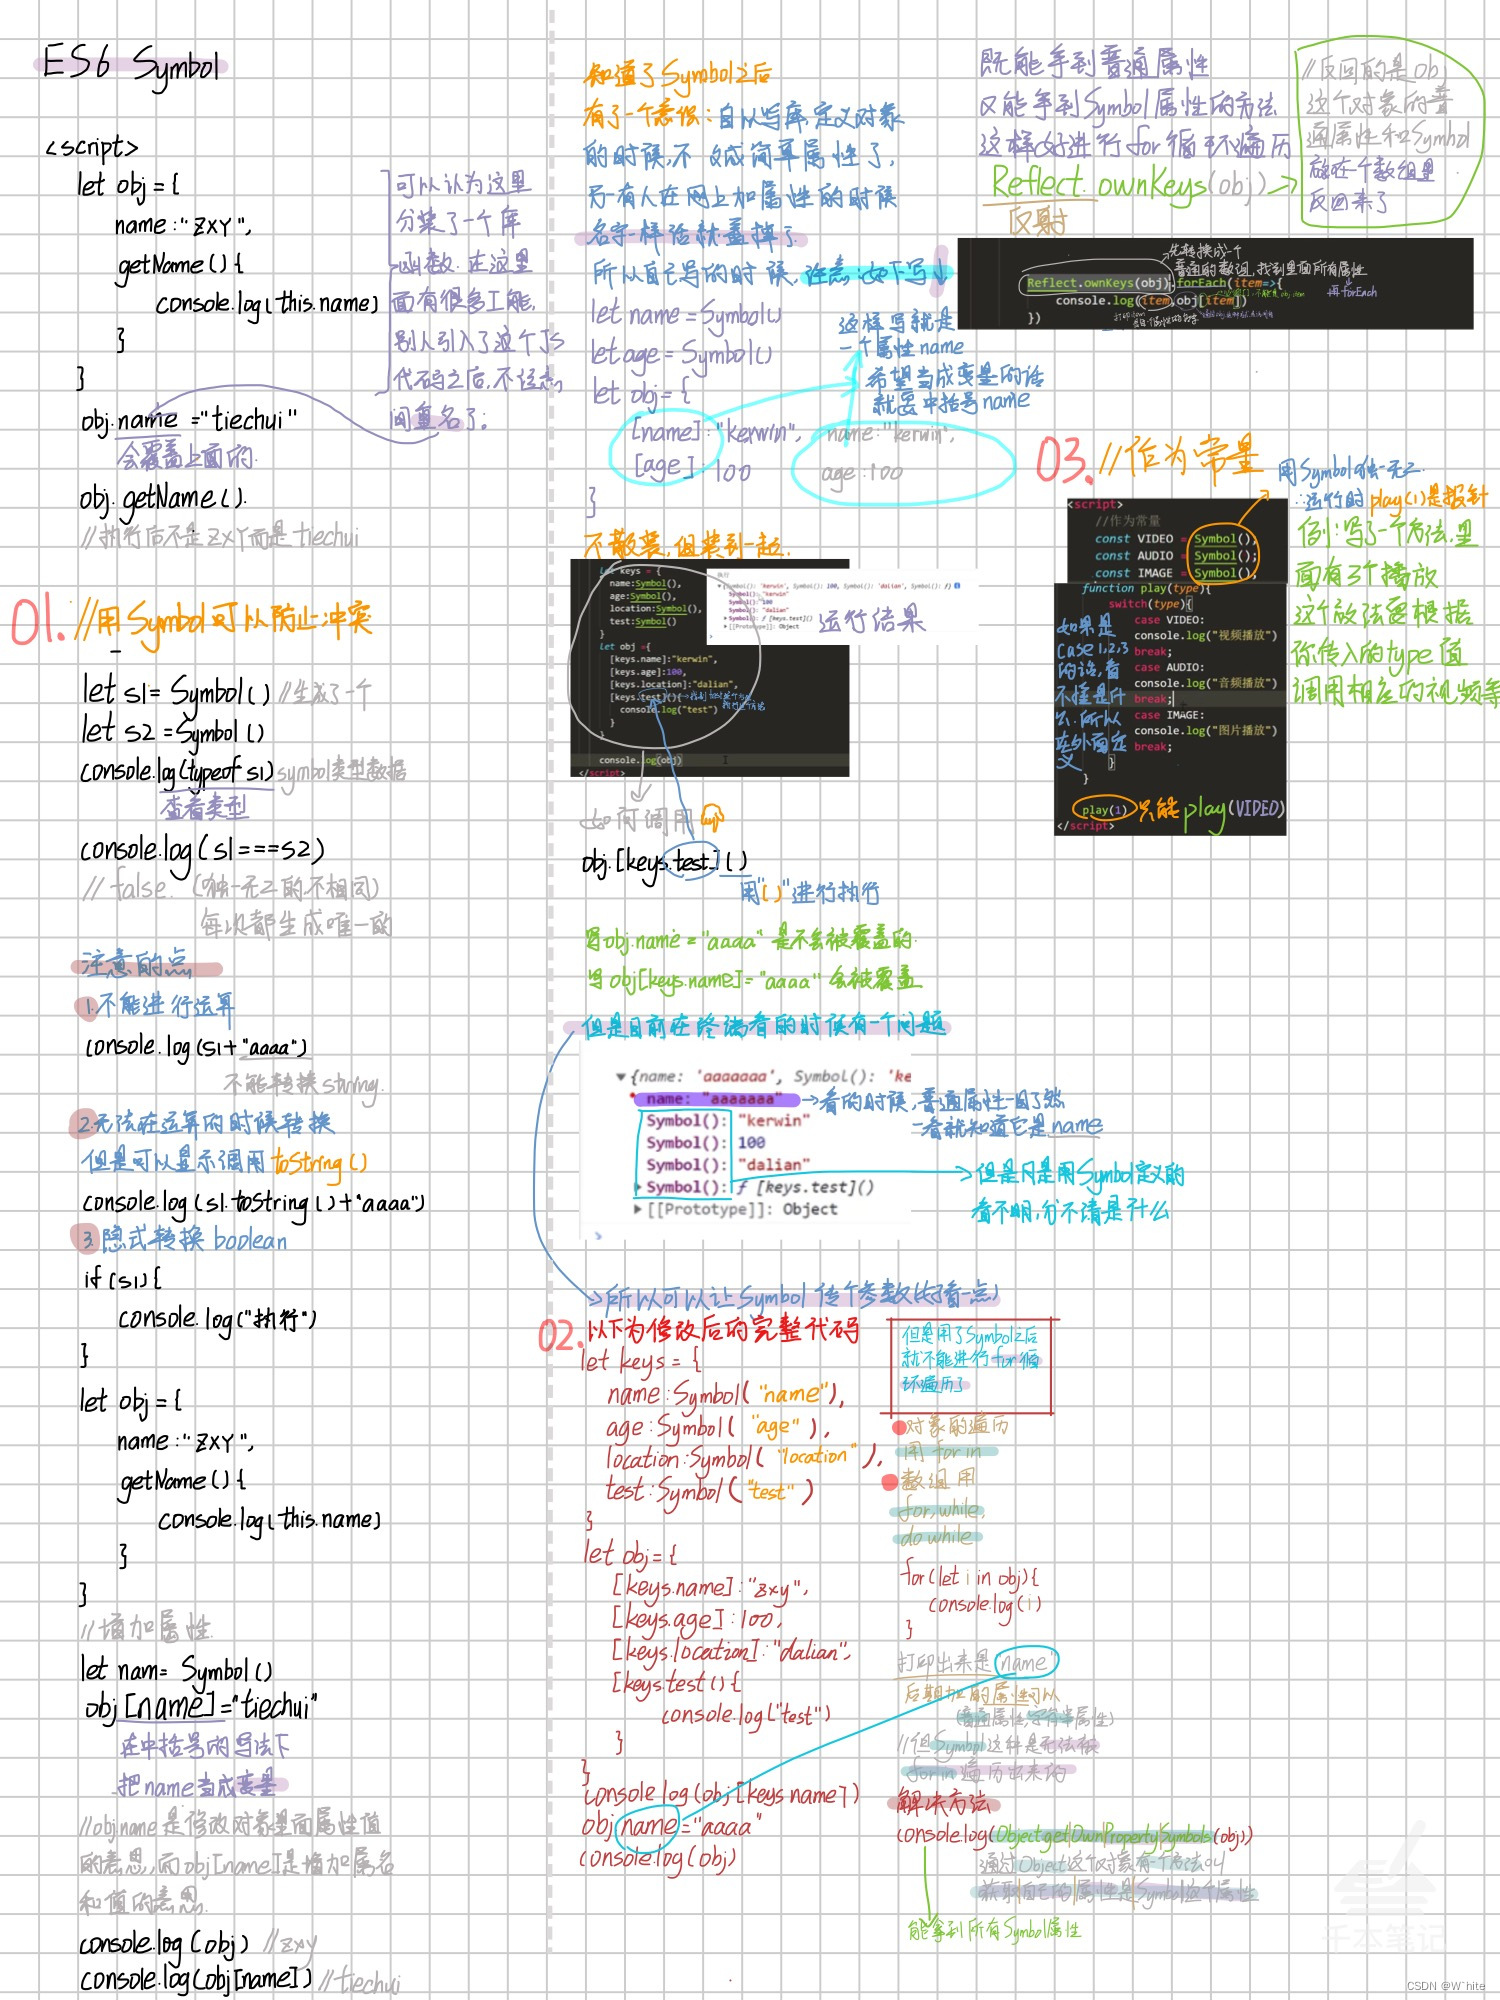
Task: Click "location: Symbol("location")" red code line
Action: [x=743, y=1459]
